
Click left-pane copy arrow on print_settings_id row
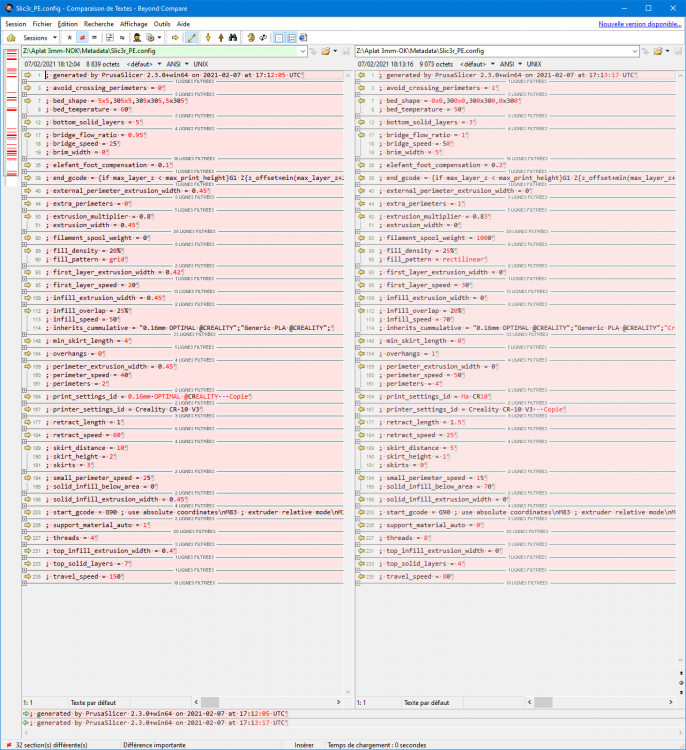(28, 397)
